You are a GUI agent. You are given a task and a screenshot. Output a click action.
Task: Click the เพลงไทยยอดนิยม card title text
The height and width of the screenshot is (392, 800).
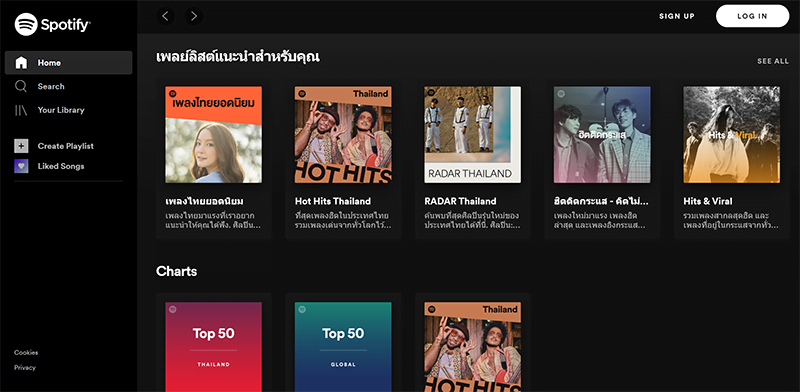(x=205, y=201)
